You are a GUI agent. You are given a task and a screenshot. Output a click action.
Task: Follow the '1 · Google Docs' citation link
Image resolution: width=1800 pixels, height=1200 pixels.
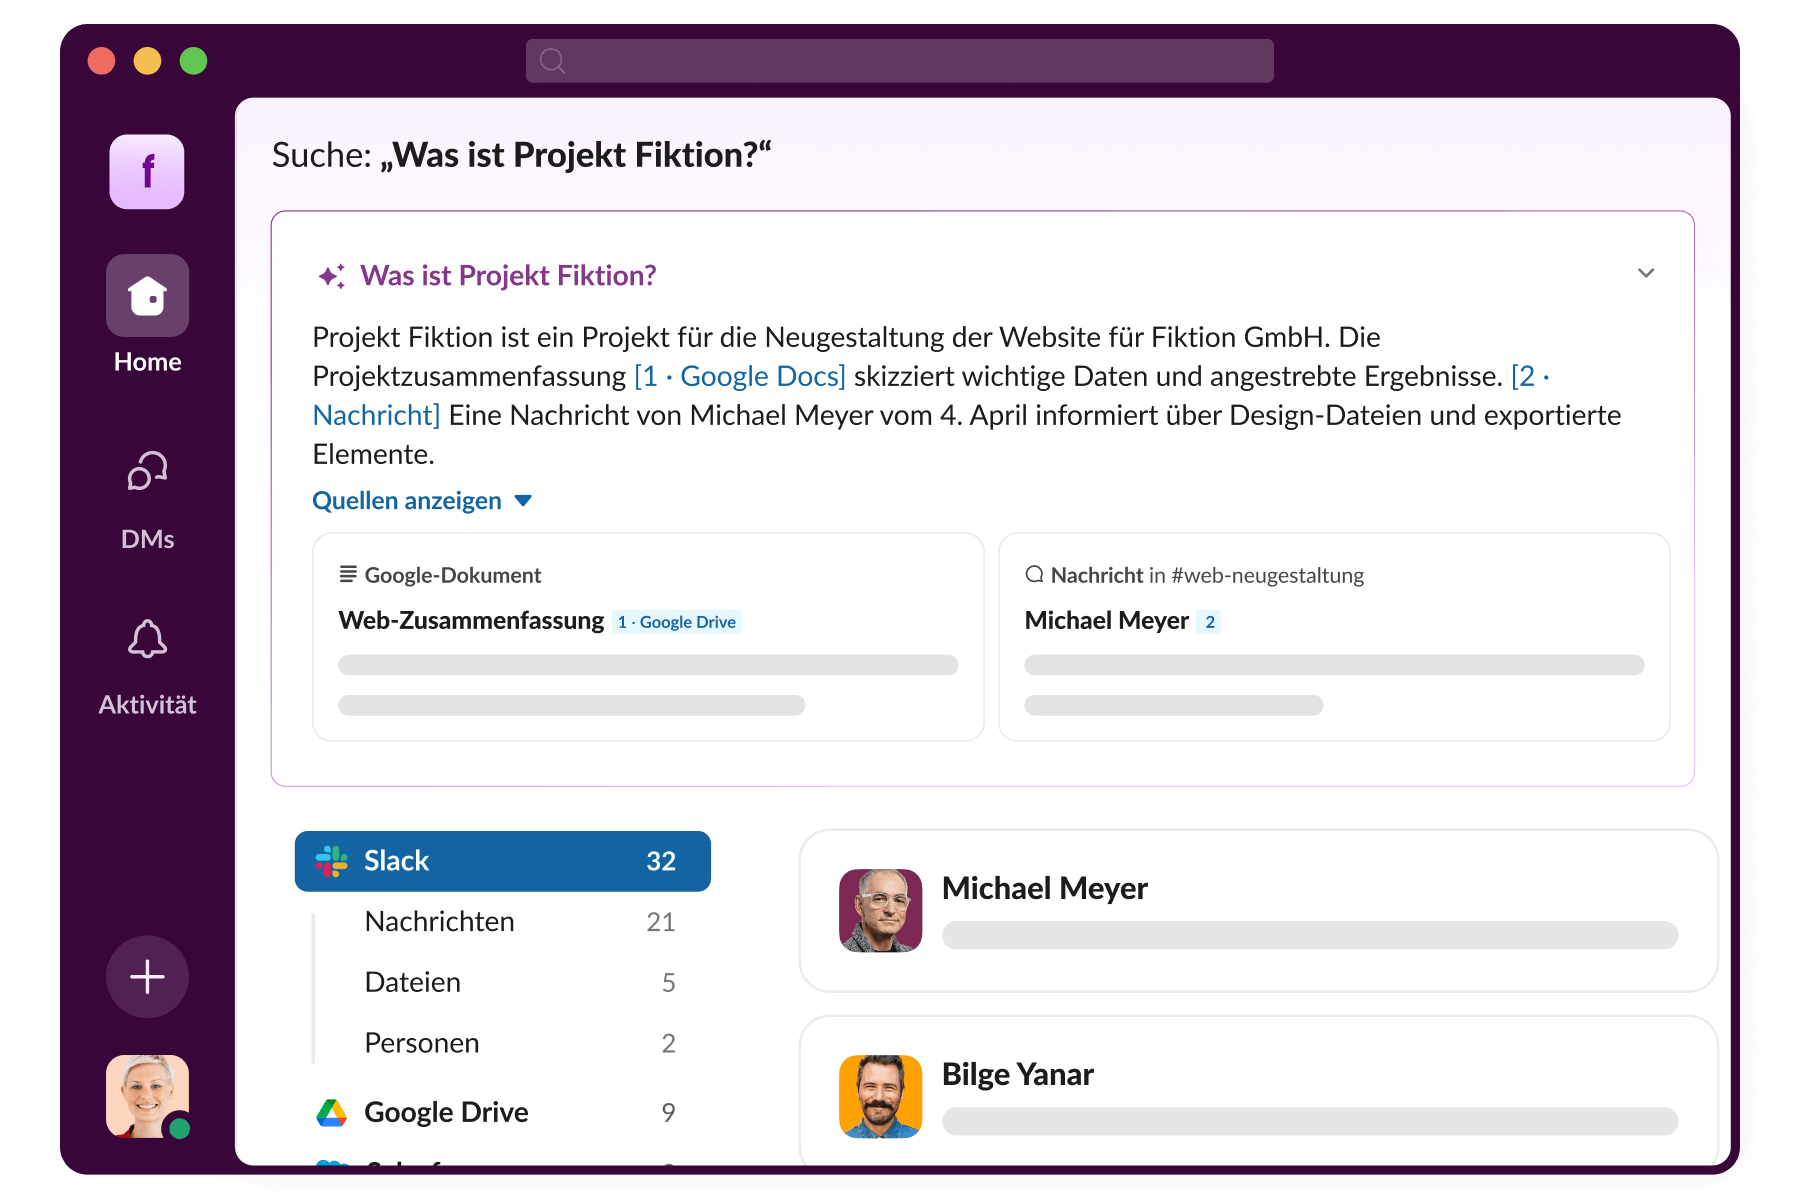tap(740, 377)
